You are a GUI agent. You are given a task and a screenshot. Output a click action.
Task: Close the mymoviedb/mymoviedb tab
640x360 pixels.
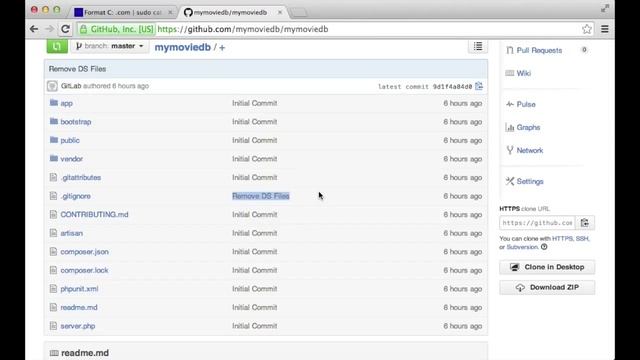280,13
